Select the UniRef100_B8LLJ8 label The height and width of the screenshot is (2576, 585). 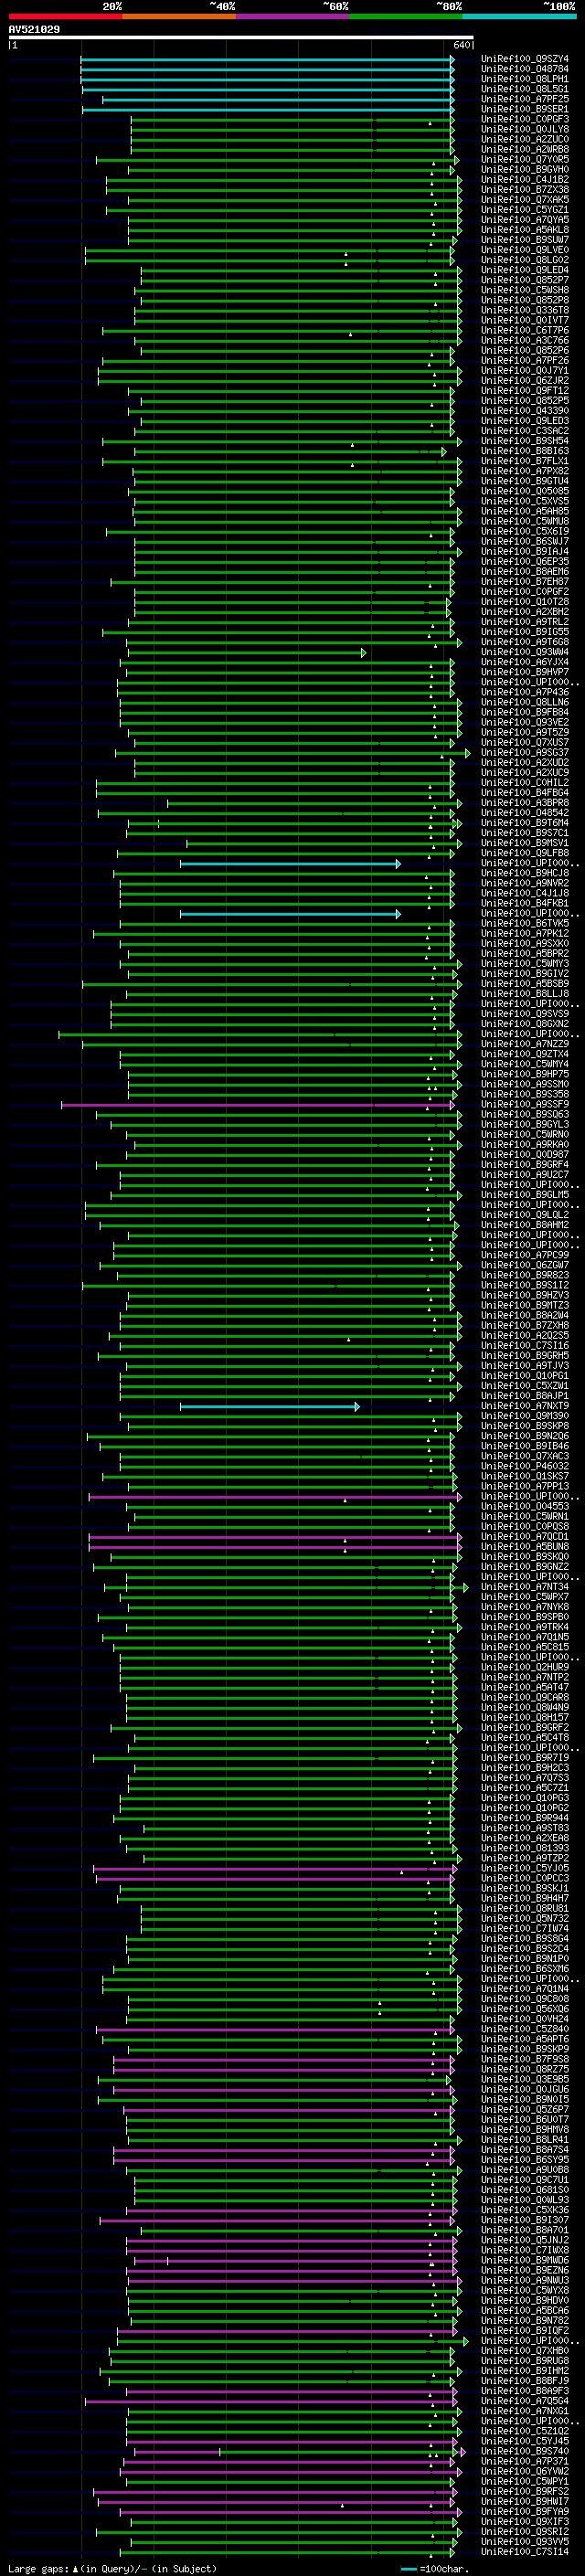[x=525, y=994]
